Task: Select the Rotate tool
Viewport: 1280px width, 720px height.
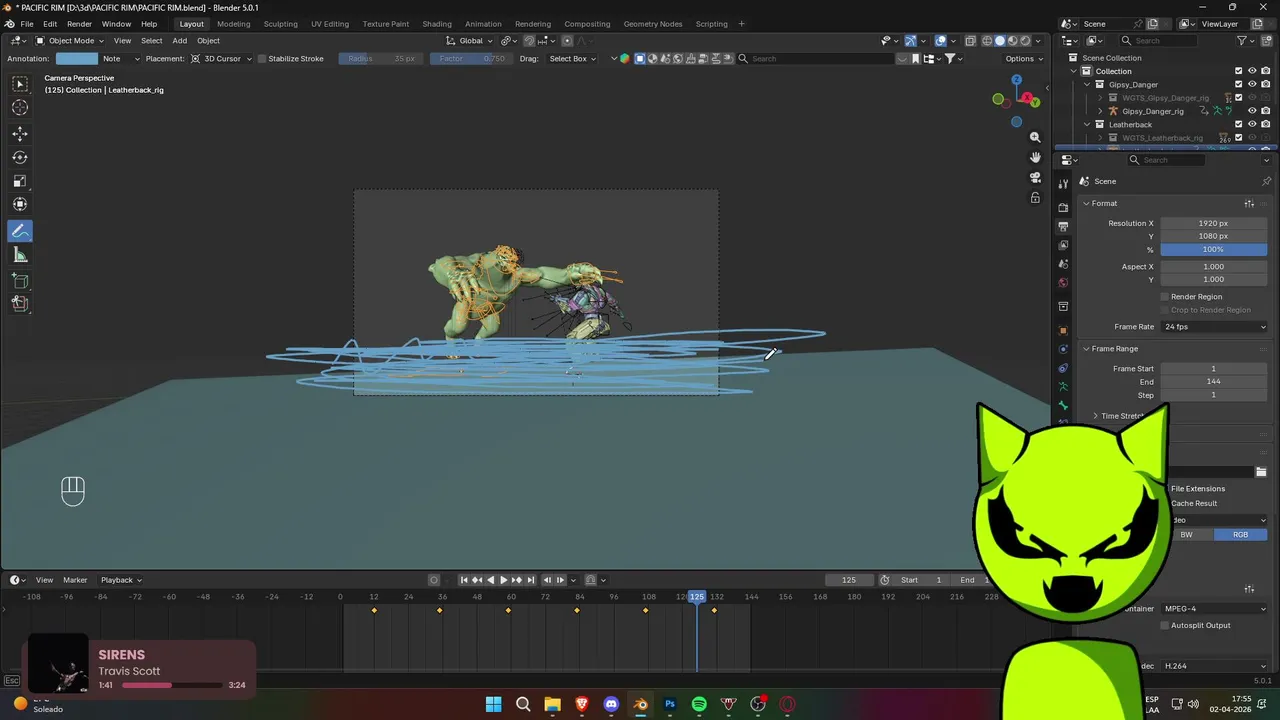Action: click(20, 157)
